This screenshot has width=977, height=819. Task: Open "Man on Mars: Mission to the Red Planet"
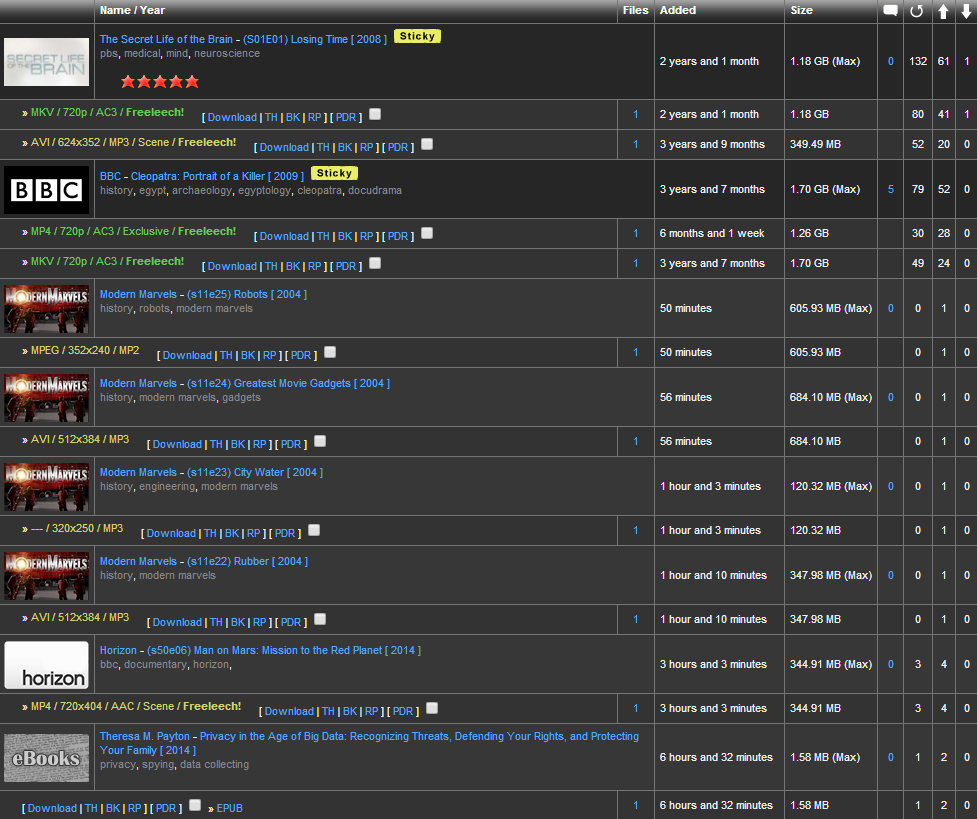pyautogui.click(x=265, y=651)
